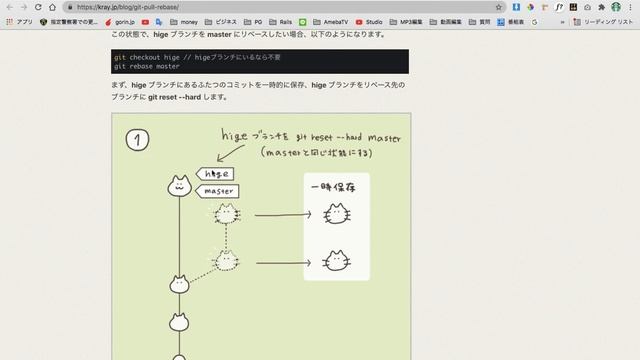Open the blue download extension icon

point(516,7)
